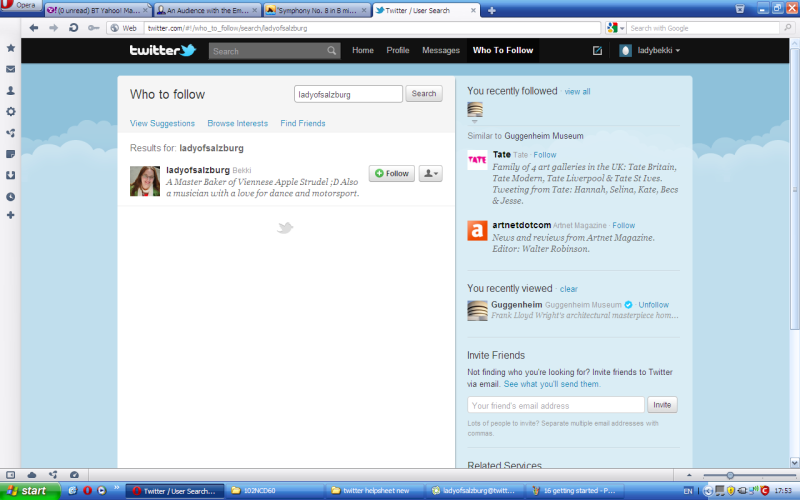This screenshot has height=500, width=800.
Task: Click ladyofsalzburg profile photo
Action: [145, 181]
